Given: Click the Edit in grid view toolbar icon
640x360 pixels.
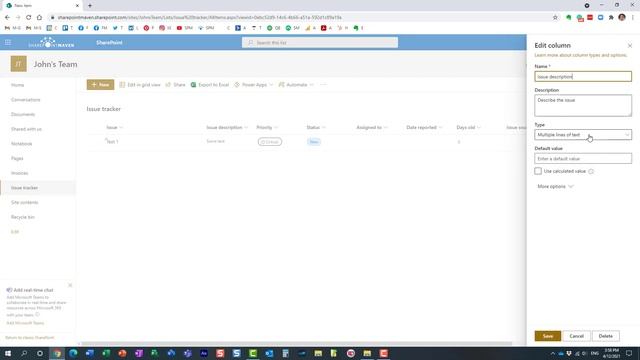Looking at the screenshot, I should (122, 84).
